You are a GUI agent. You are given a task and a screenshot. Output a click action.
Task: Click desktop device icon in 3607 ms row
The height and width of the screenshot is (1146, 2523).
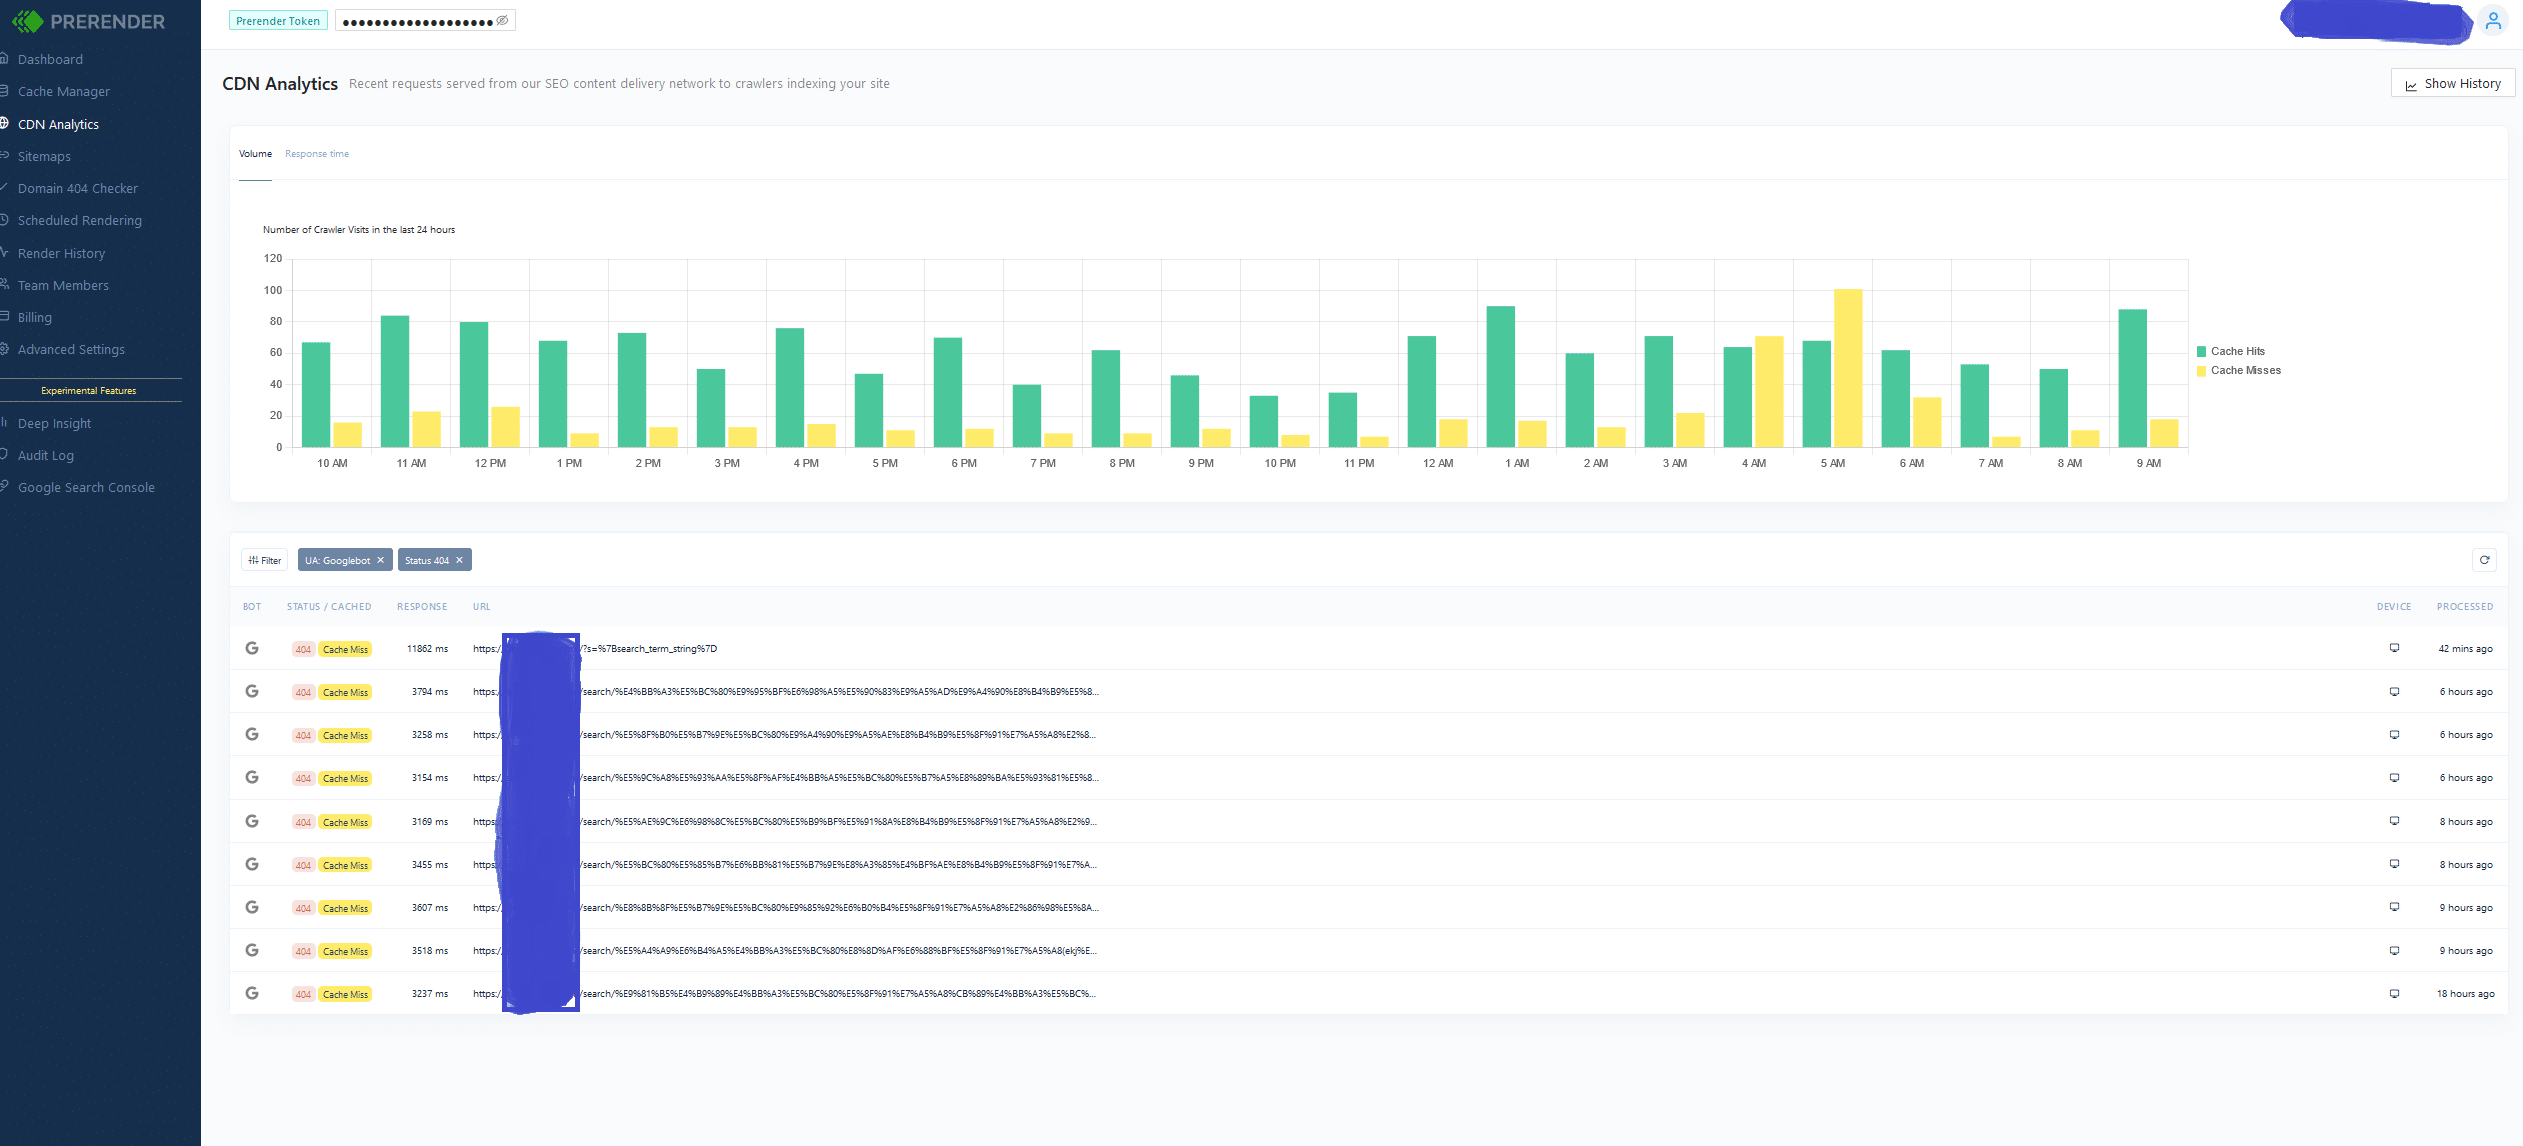click(2394, 907)
